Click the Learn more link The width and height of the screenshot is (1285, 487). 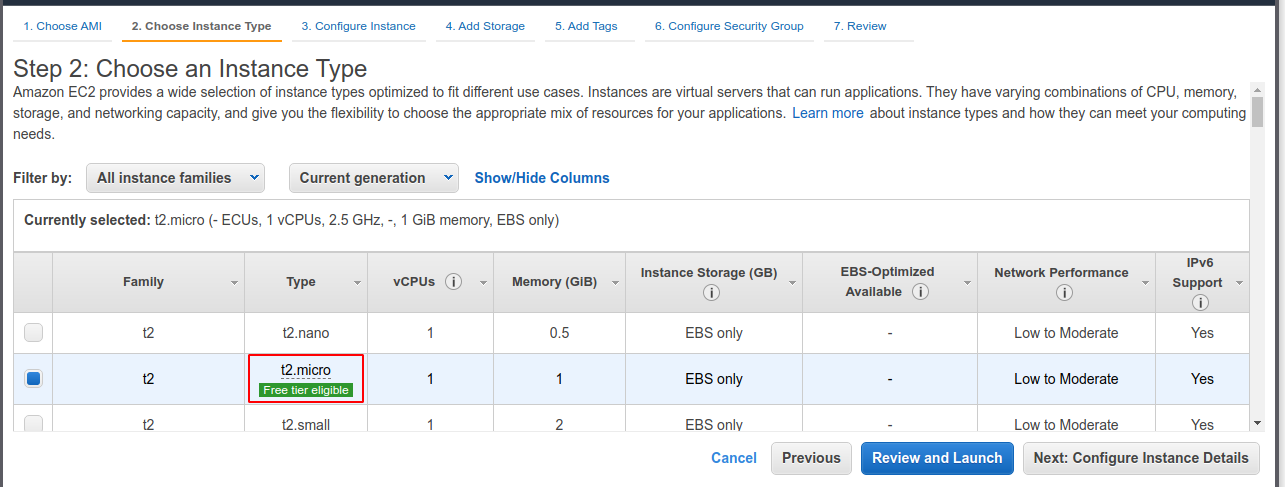(x=828, y=113)
